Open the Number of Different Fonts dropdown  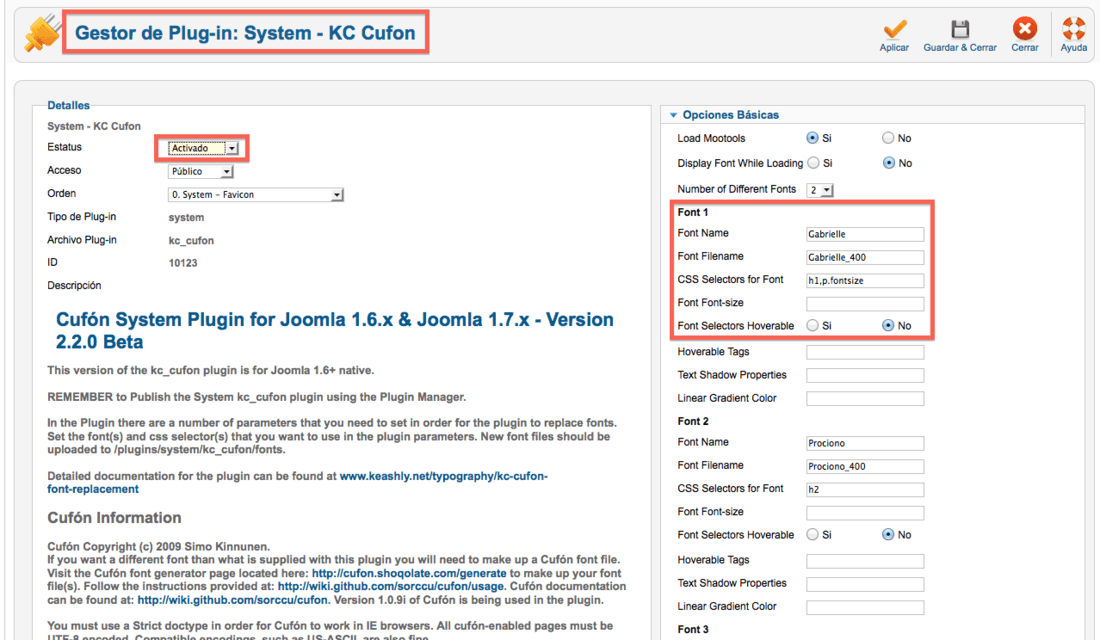pyautogui.click(x=819, y=189)
